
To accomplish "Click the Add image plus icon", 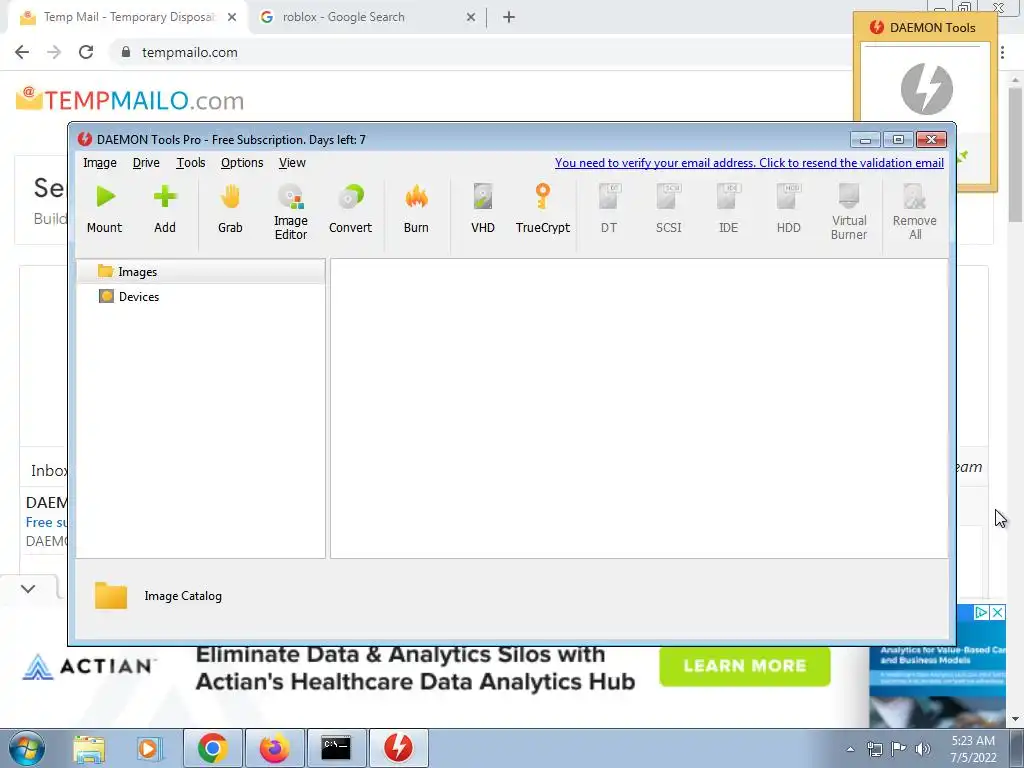I will [165, 196].
